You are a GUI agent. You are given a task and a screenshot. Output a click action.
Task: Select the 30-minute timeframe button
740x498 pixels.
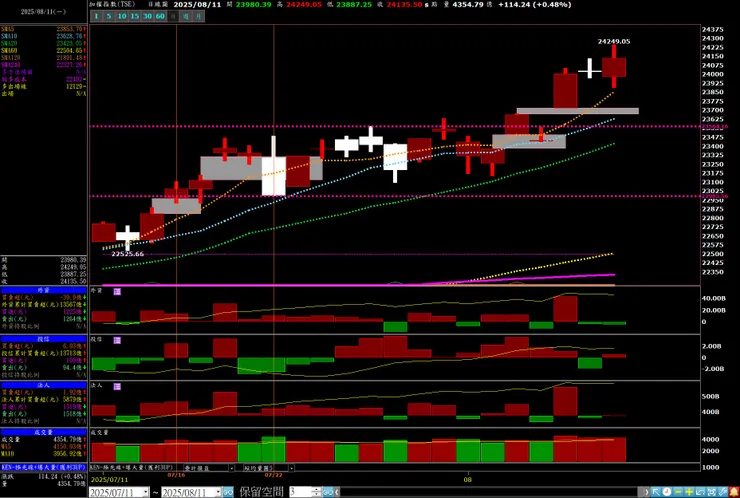click(x=147, y=16)
